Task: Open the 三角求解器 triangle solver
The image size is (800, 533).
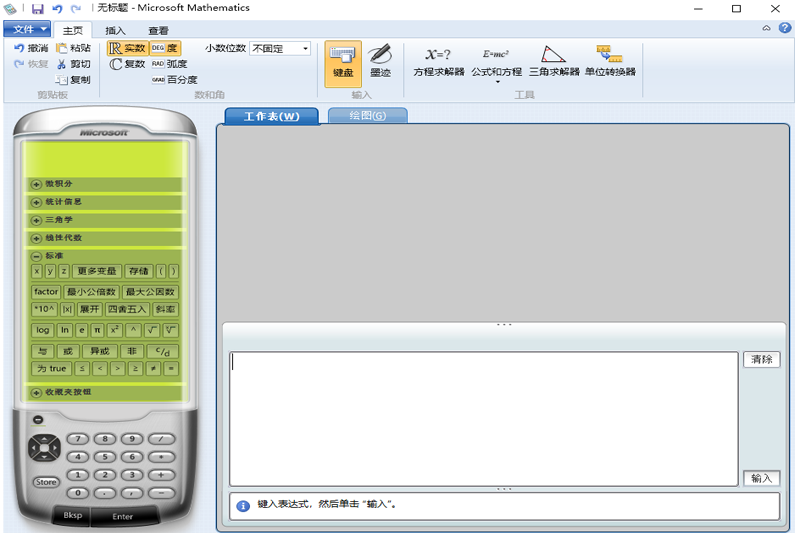Action: coord(554,61)
